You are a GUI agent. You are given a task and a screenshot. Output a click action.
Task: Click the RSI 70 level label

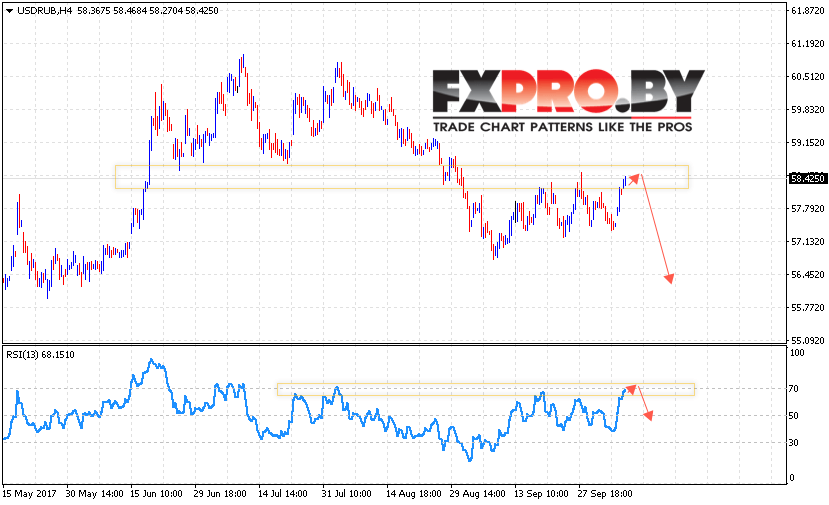tap(793, 389)
